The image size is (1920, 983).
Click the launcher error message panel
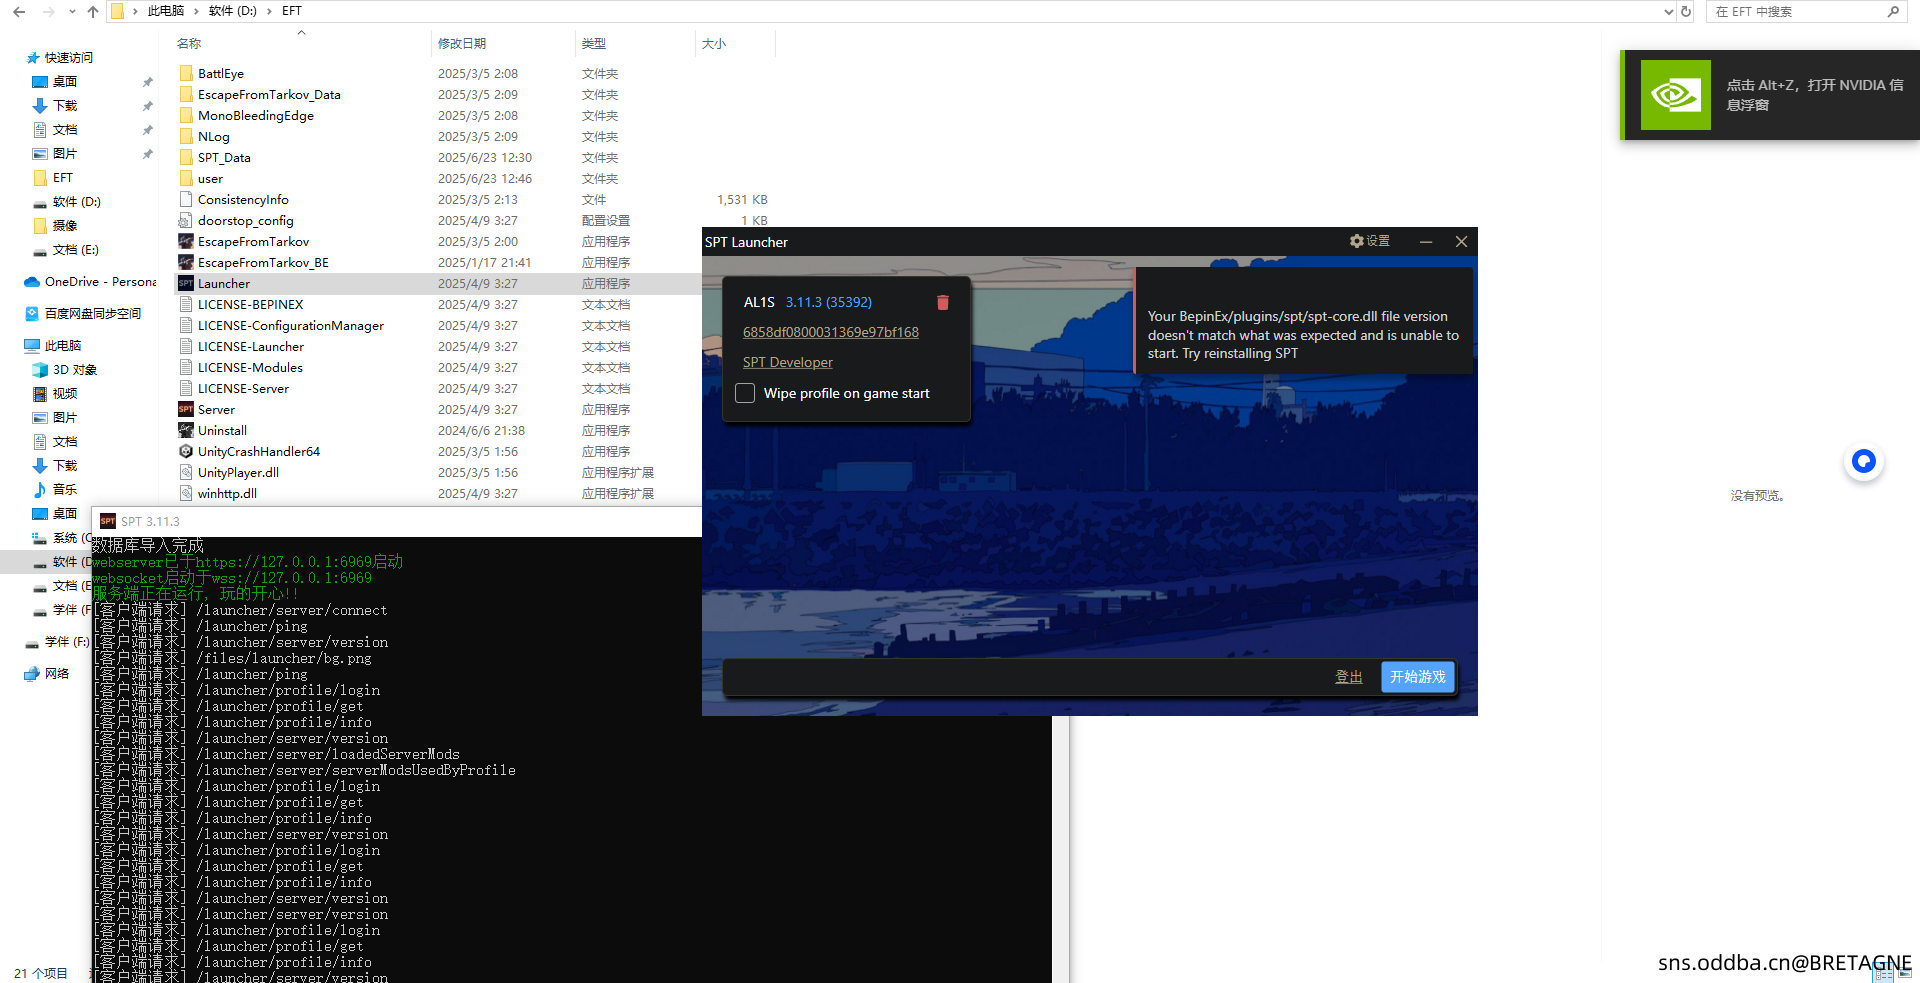[x=1303, y=319]
